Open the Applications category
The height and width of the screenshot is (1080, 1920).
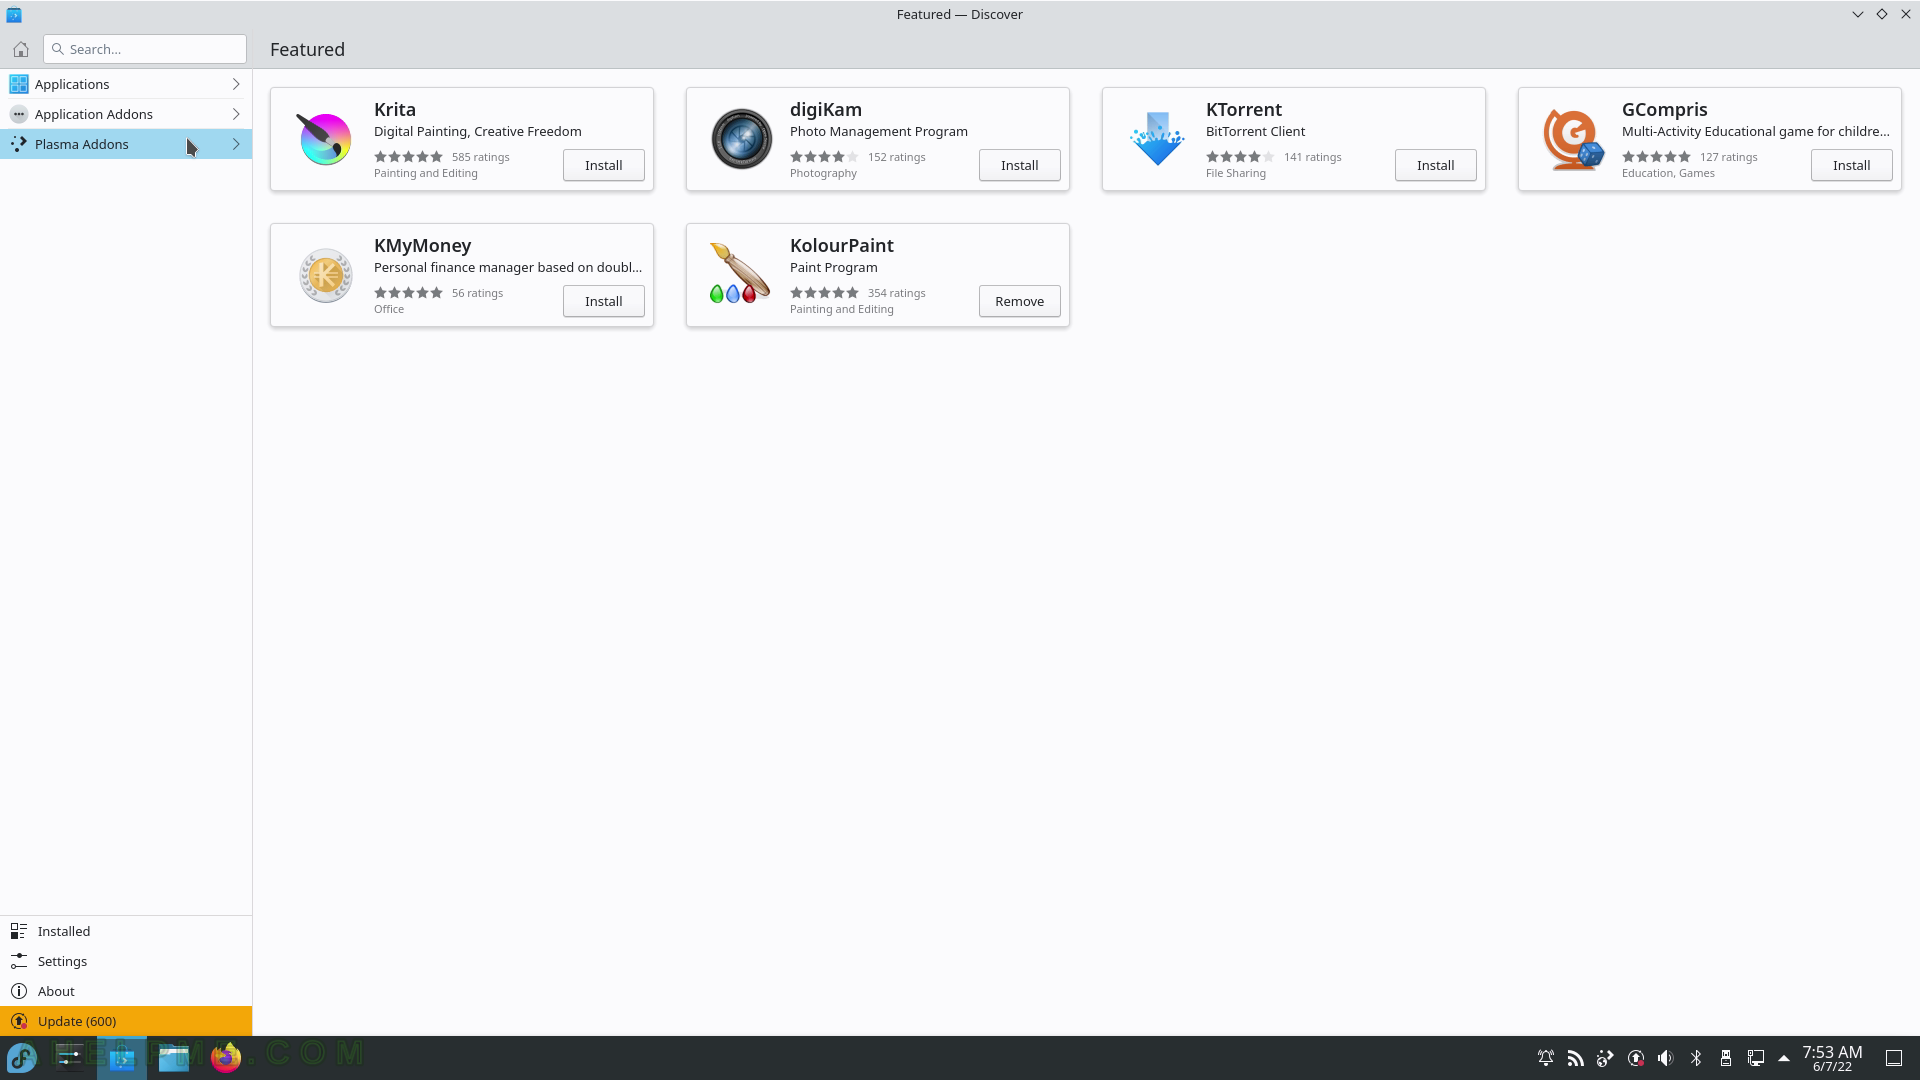(x=126, y=84)
